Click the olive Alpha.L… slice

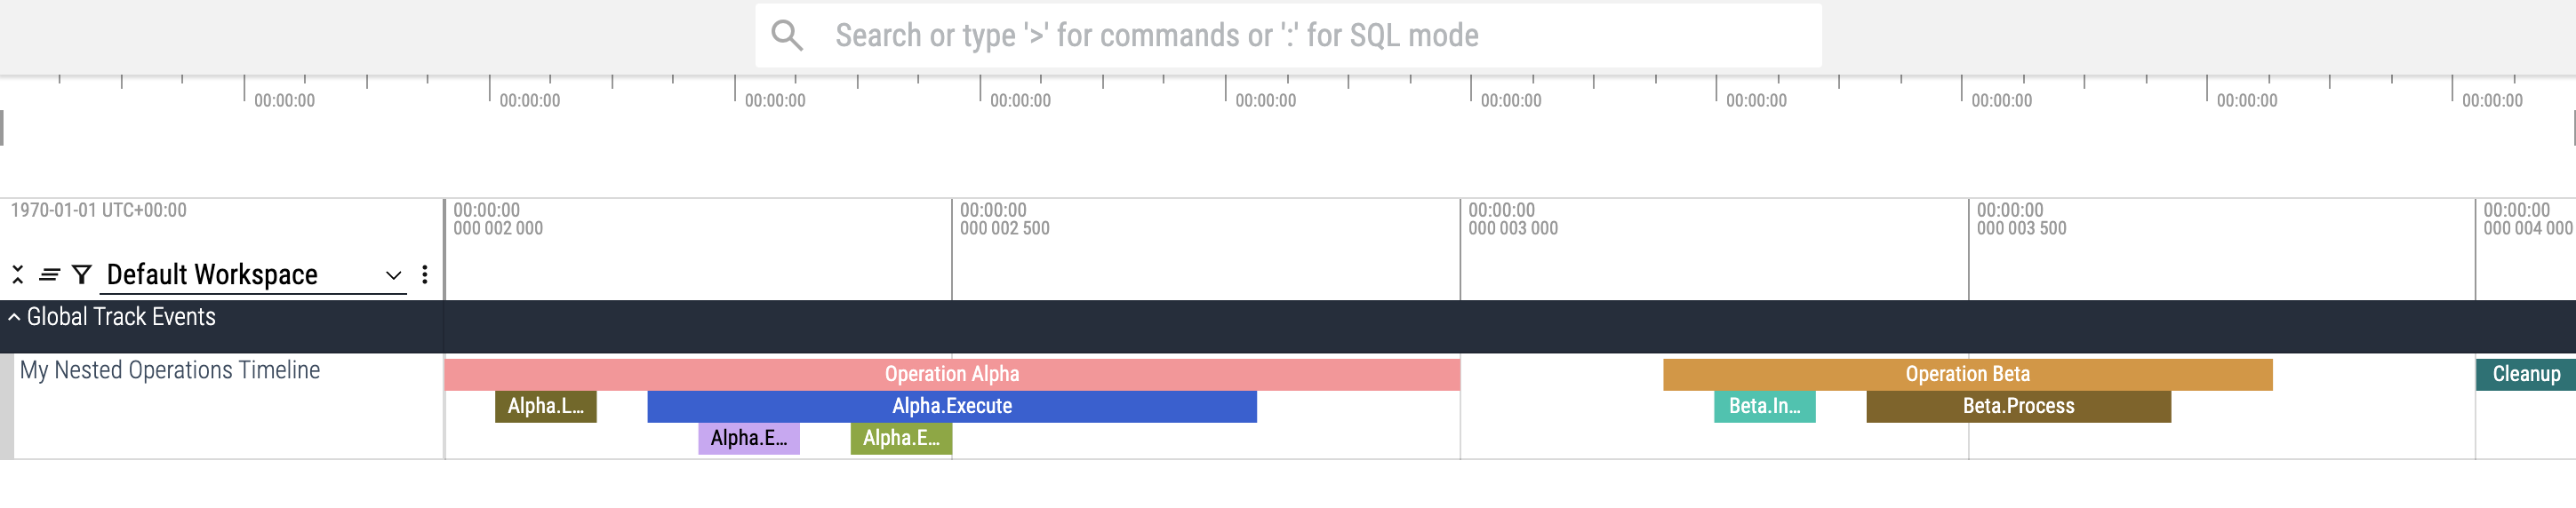coord(545,407)
